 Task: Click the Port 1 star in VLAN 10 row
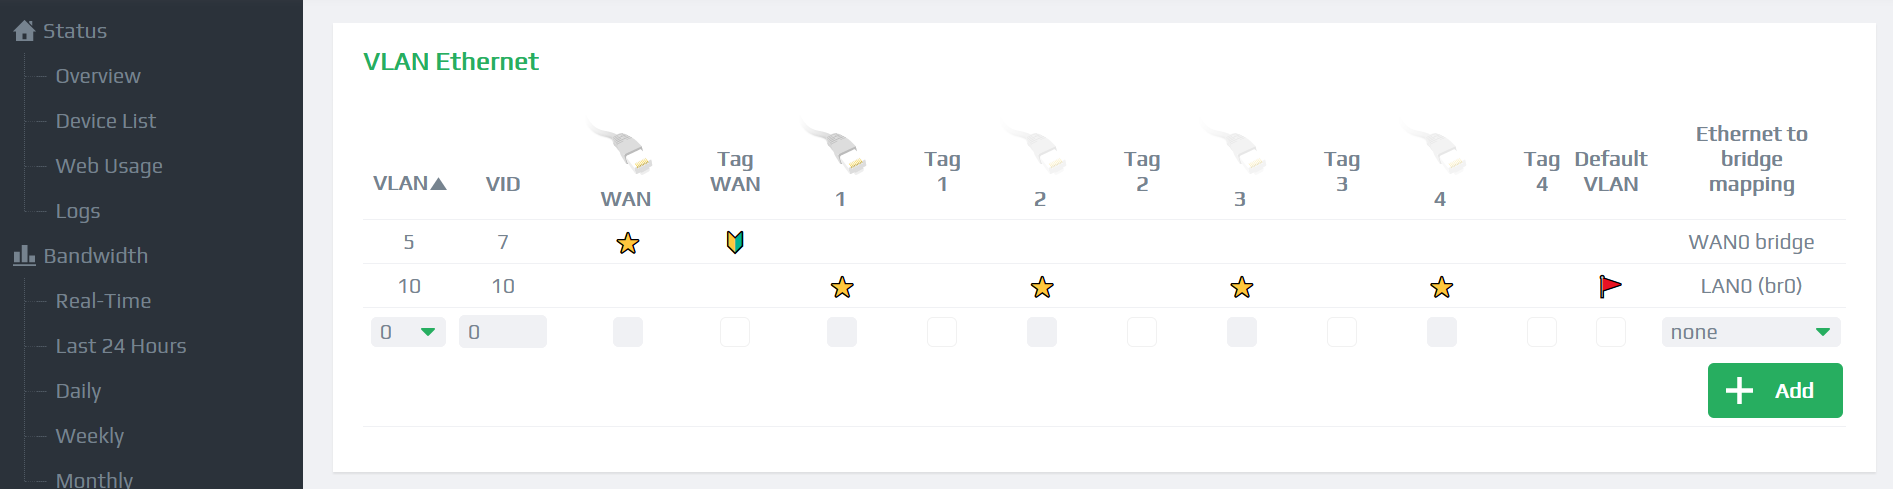tap(842, 287)
